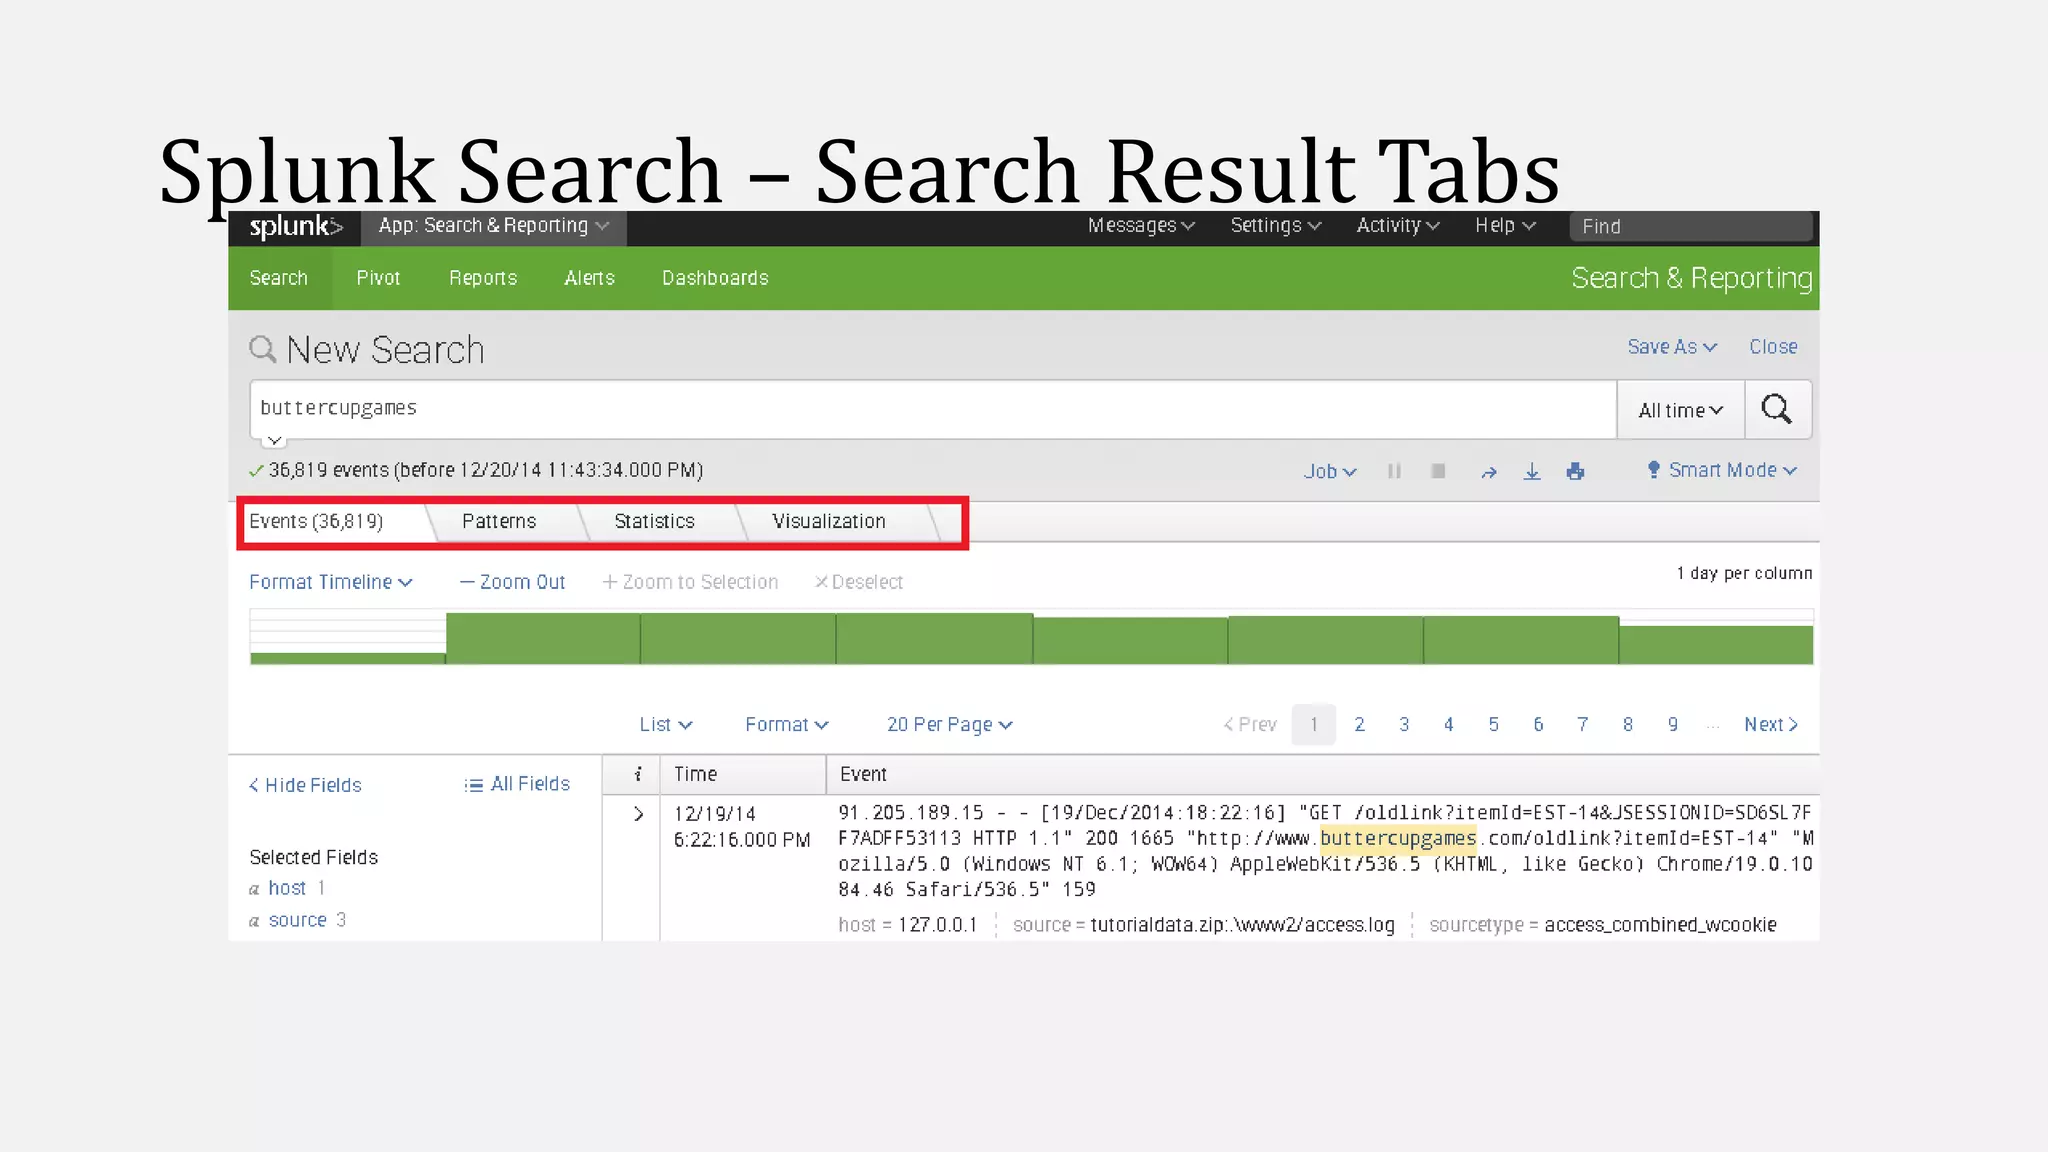
Task: Click Hide Fields
Action: 305,785
